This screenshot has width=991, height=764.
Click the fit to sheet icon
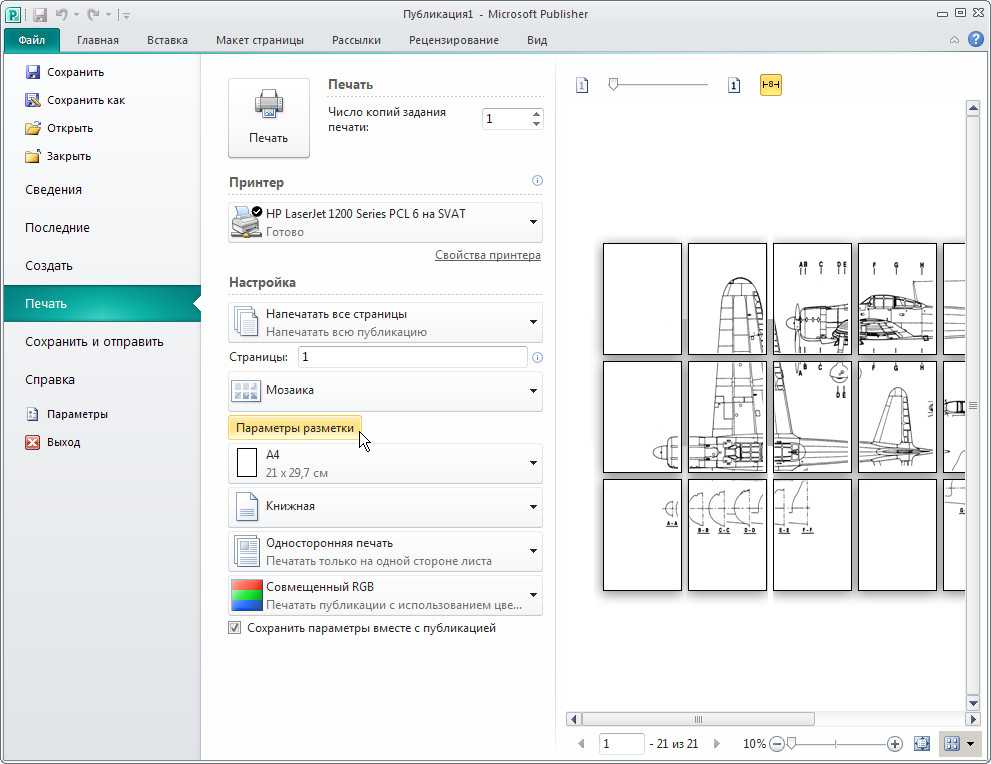922,744
